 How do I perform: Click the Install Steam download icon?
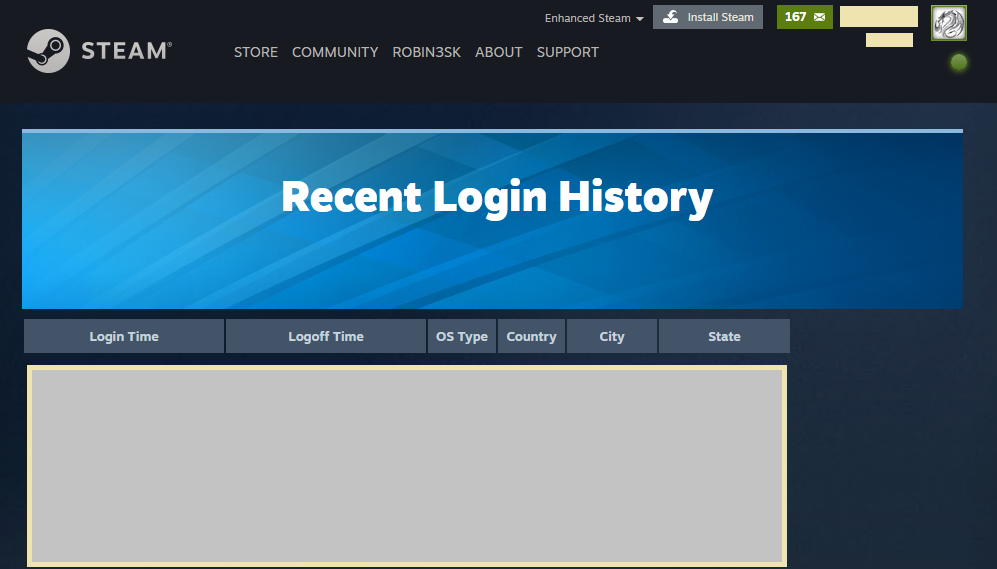[x=671, y=17]
